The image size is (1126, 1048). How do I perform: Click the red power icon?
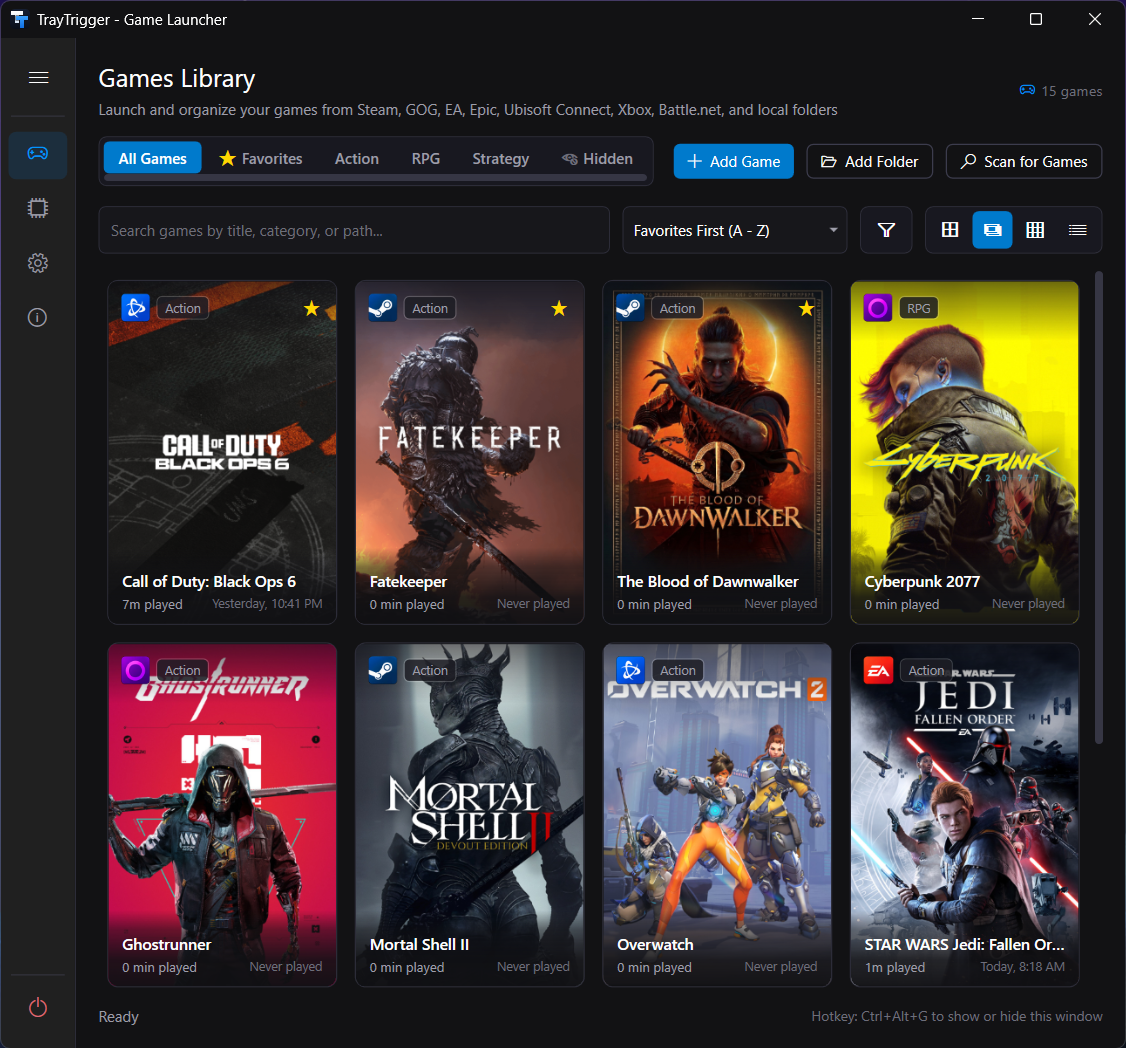click(38, 1008)
